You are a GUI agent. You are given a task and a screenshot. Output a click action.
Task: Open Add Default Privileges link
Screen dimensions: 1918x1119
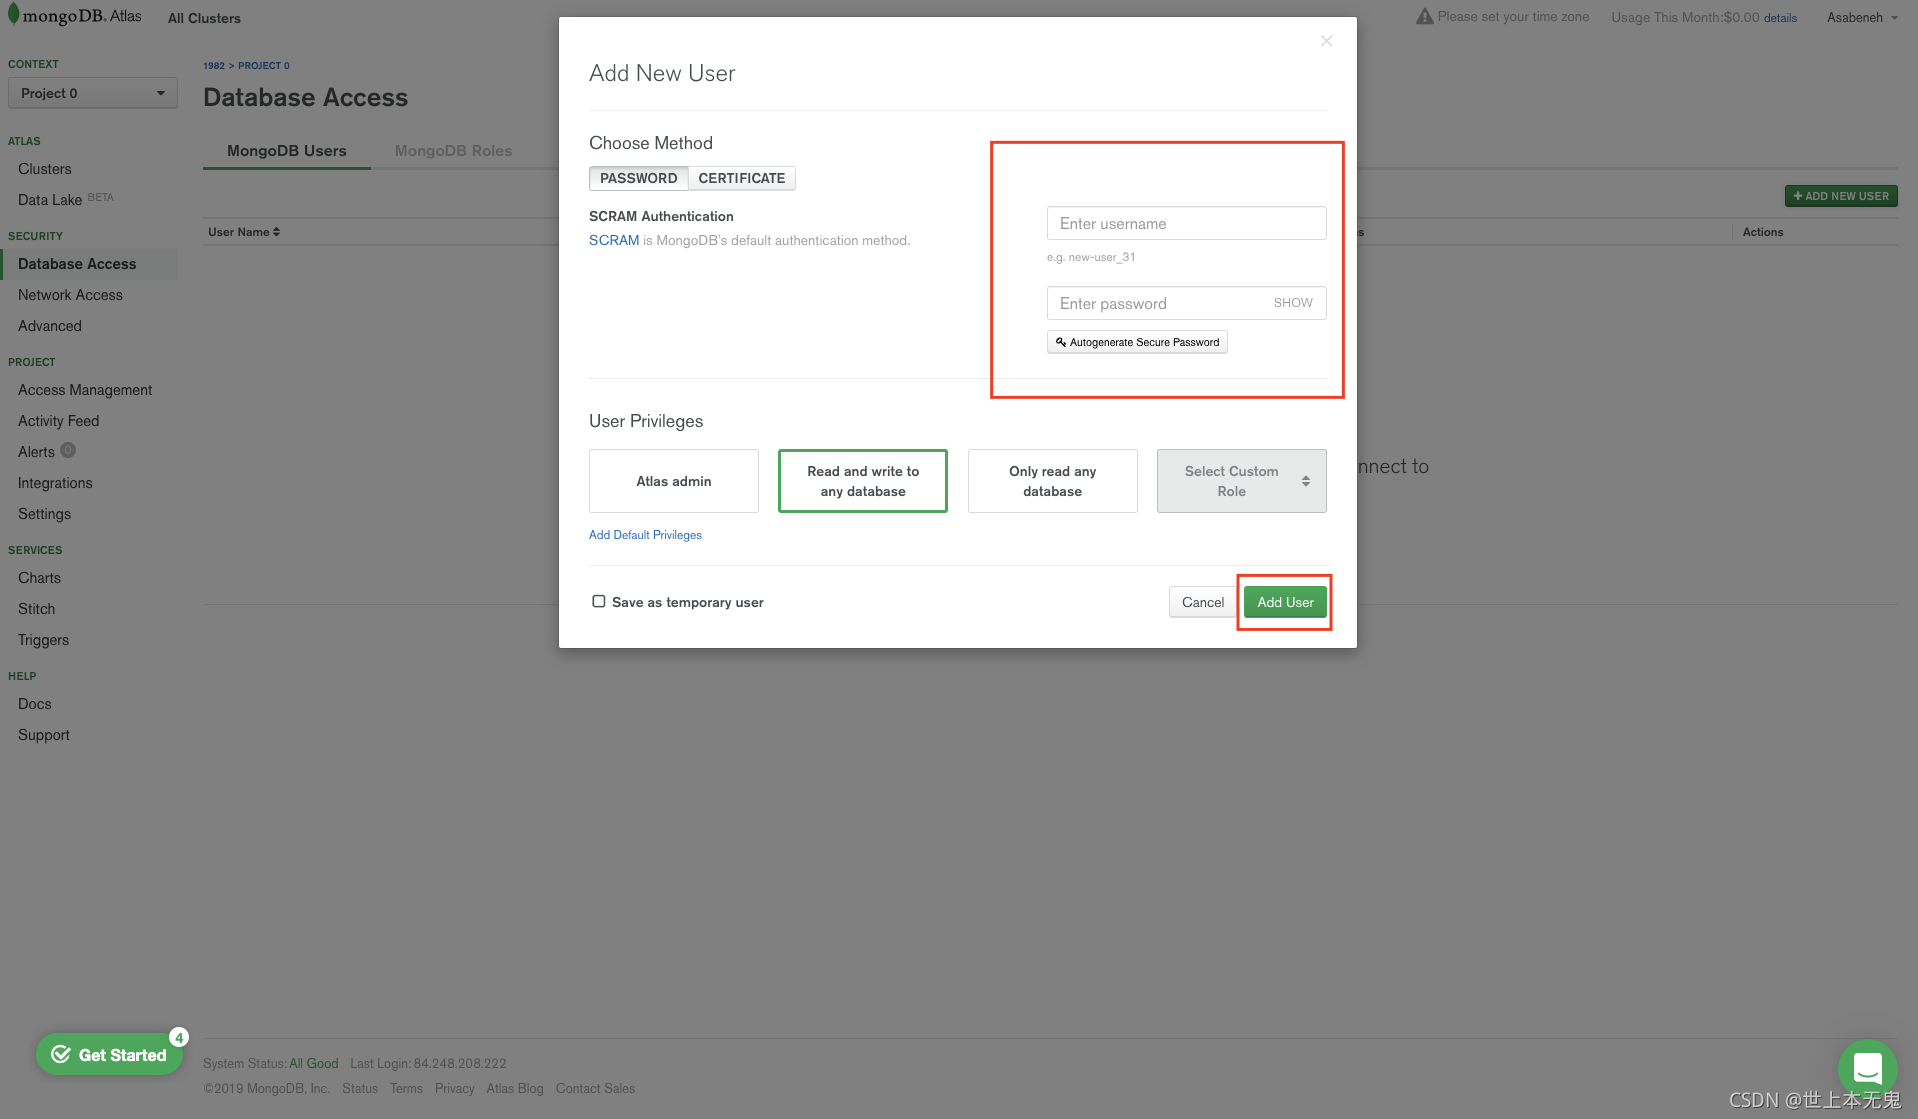[645, 535]
